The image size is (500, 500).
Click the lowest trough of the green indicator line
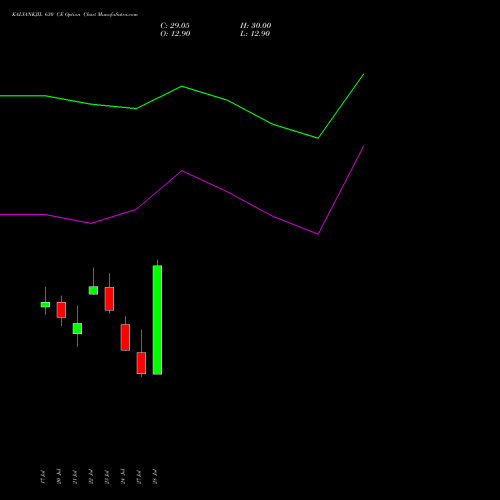tap(318, 138)
